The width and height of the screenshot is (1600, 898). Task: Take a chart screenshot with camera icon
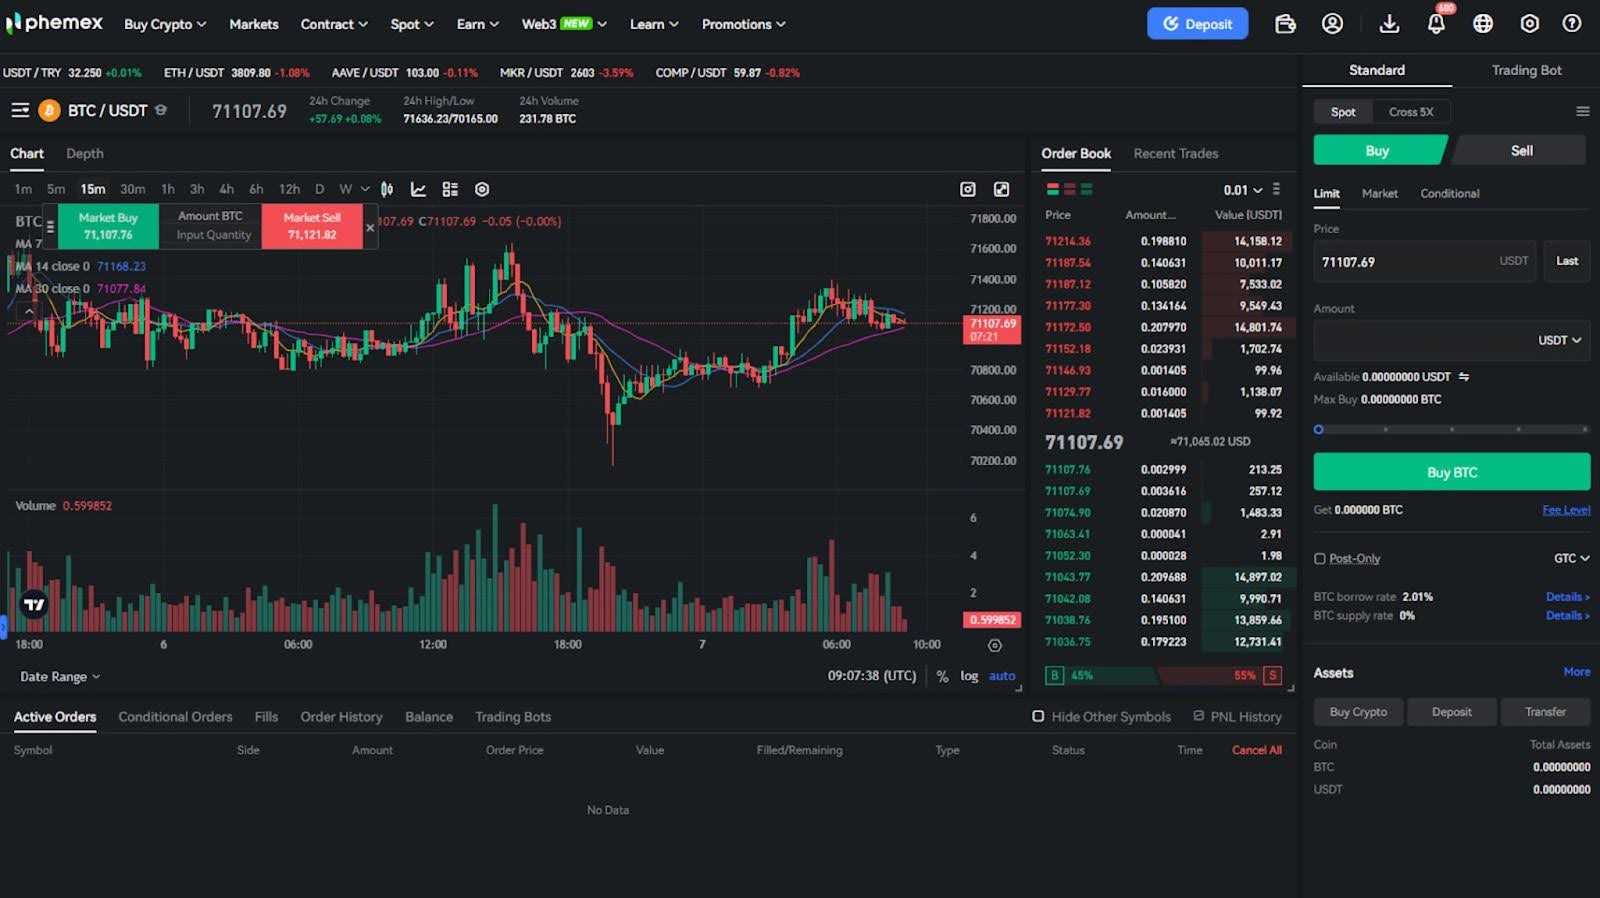968,189
